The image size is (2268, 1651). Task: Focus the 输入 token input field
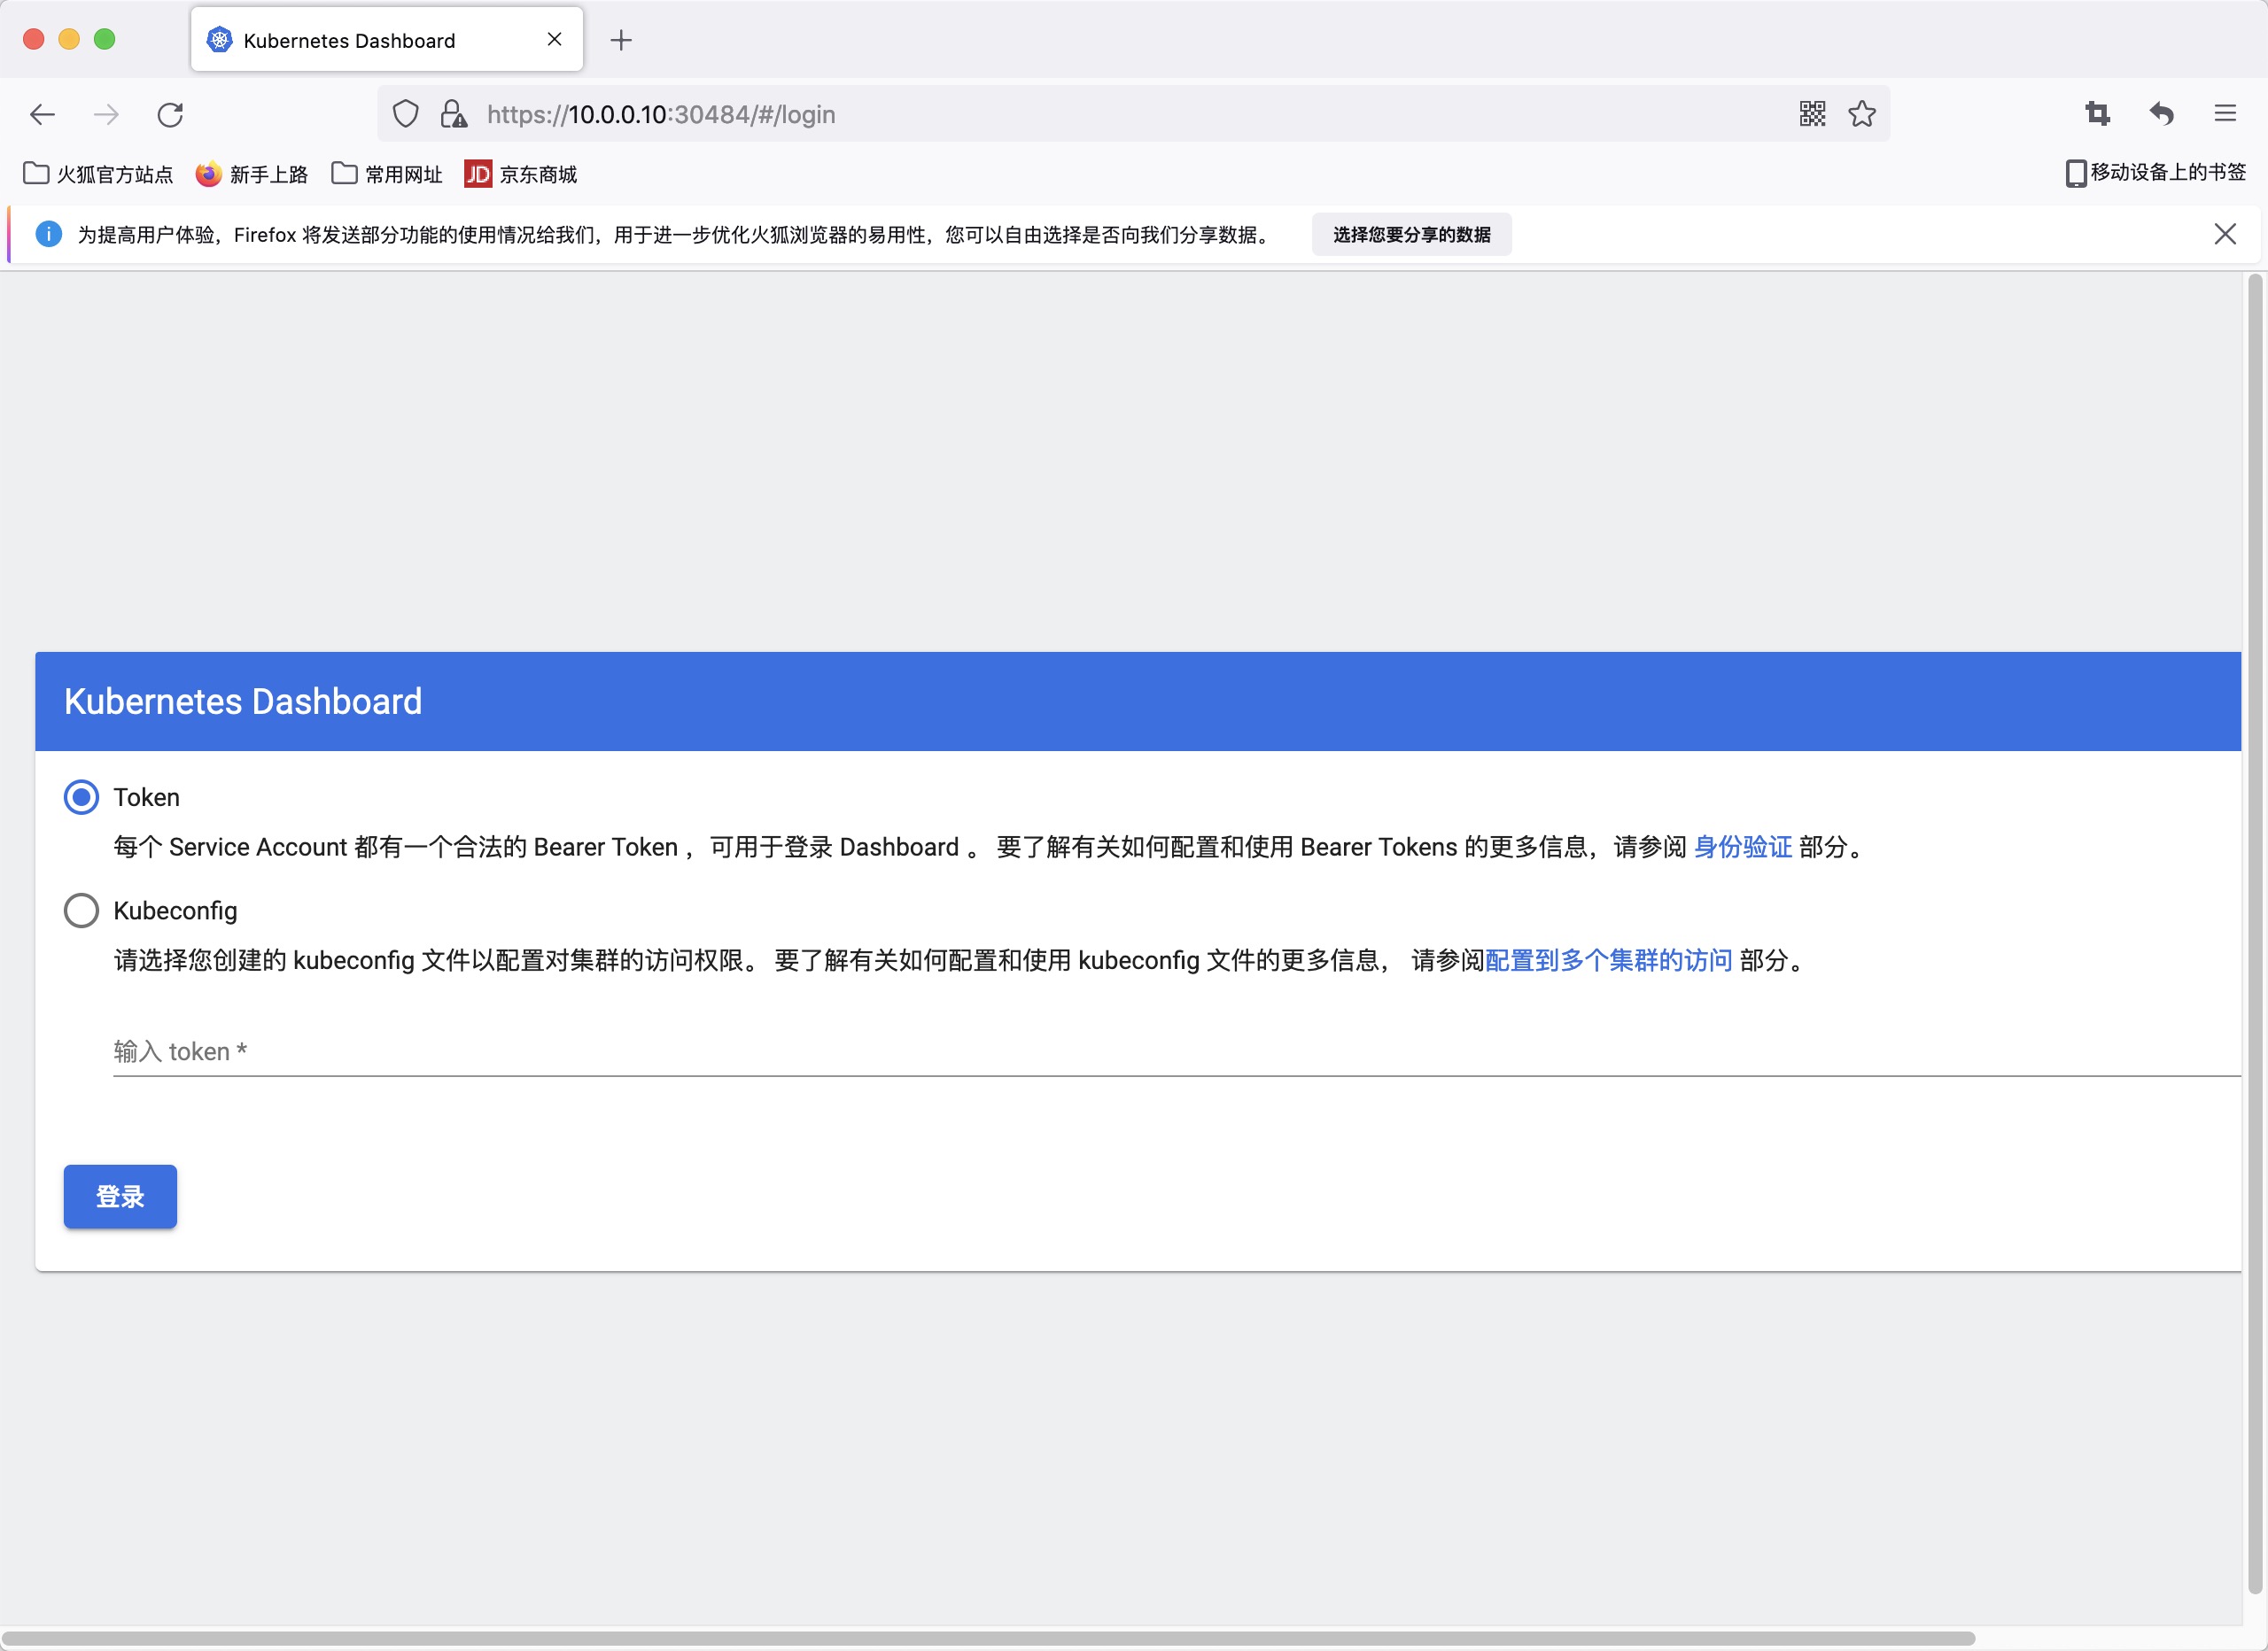(x=1176, y=1051)
